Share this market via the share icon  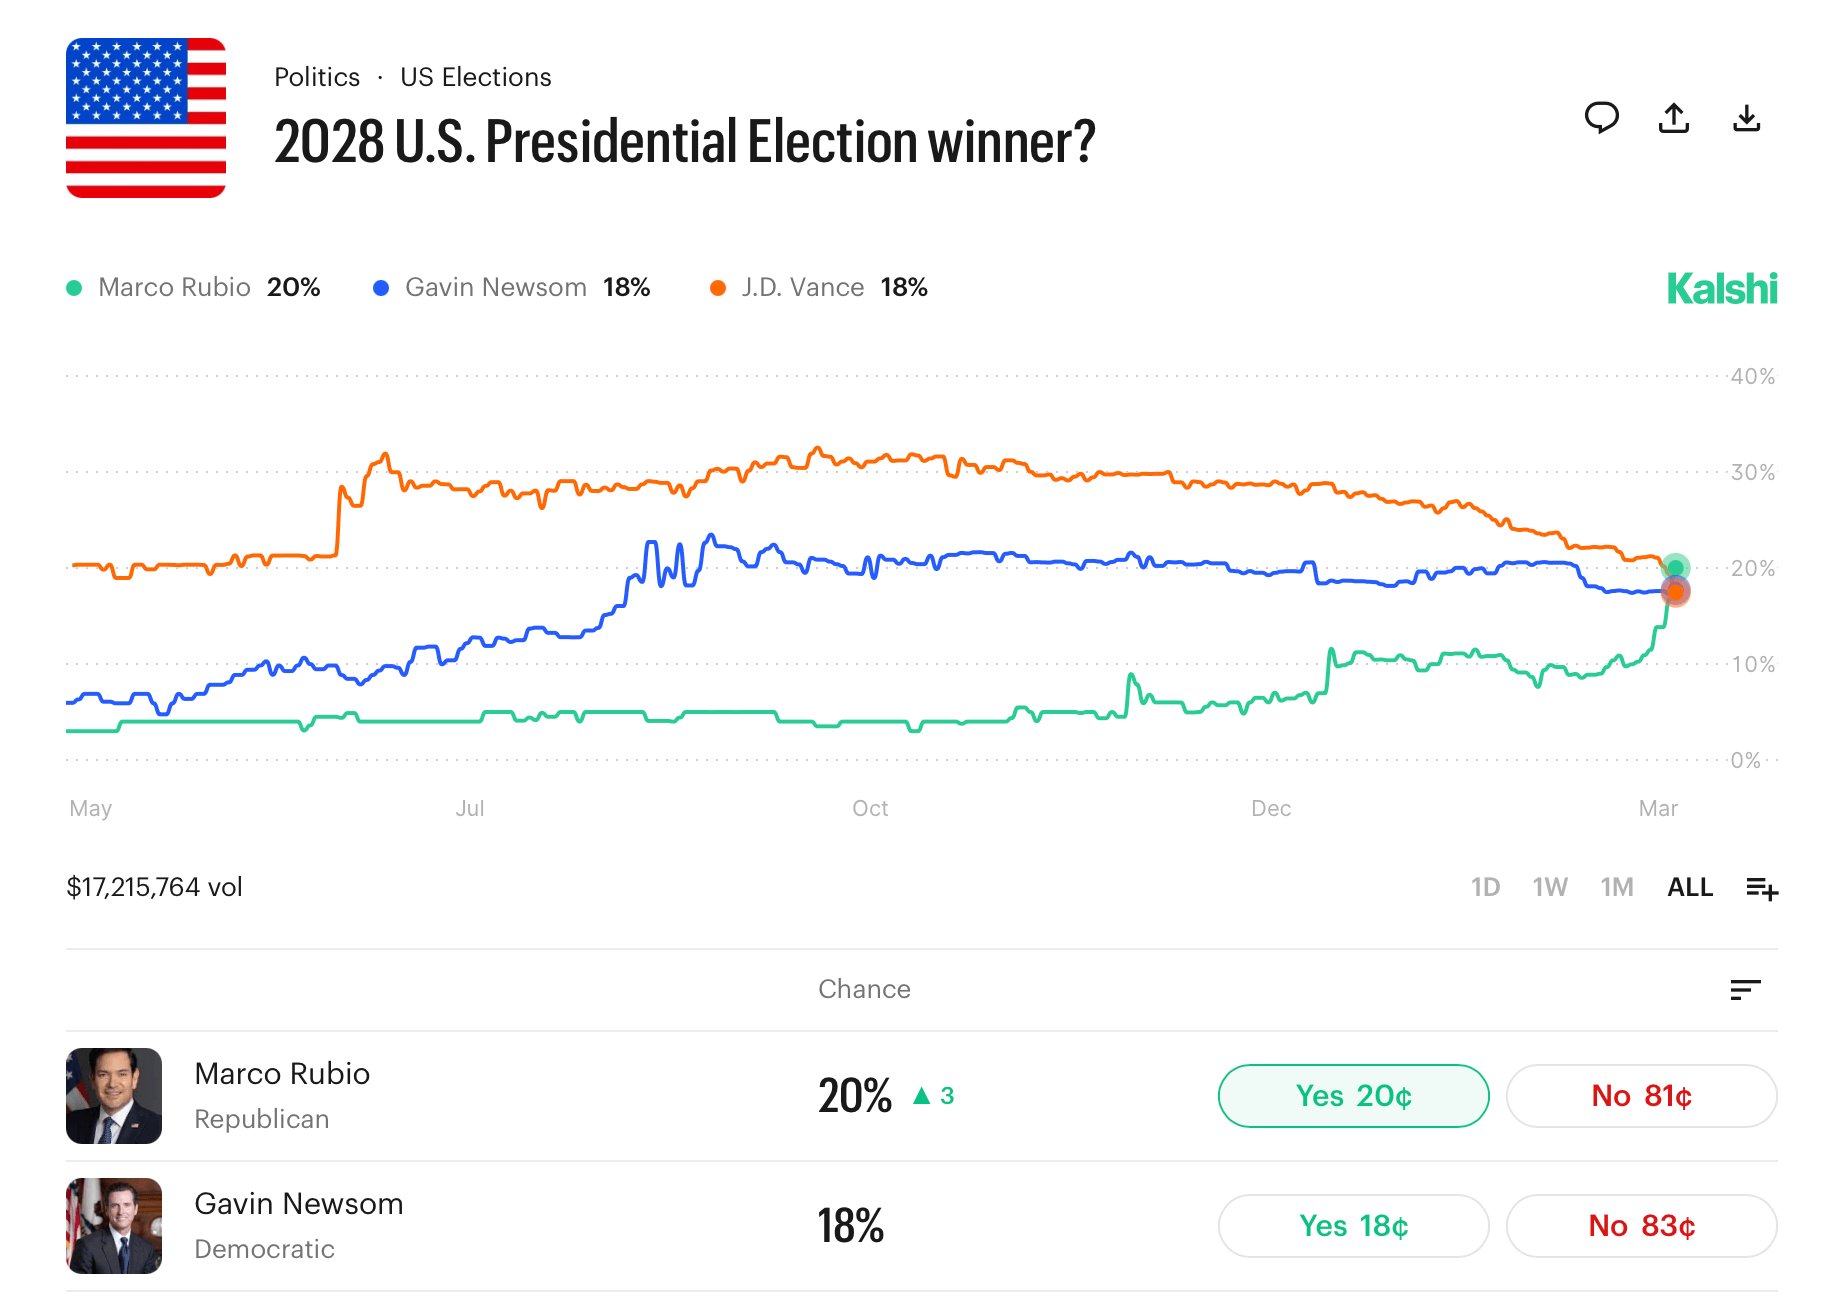click(1674, 118)
